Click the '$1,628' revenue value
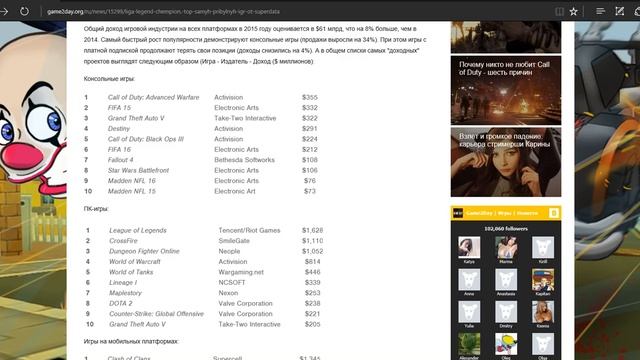 click(x=312, y=230)
